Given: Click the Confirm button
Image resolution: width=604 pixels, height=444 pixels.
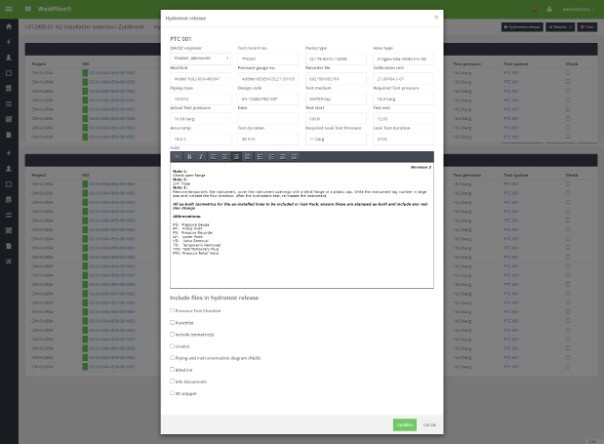Looking at the screenshot, I should [x=404, y=425].
